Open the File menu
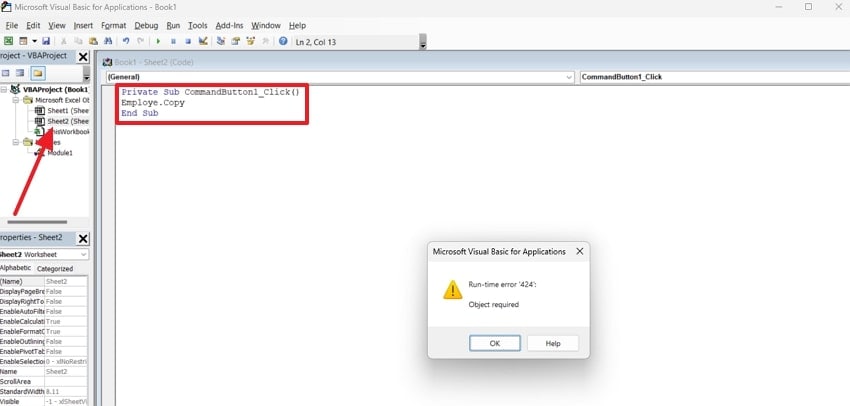850x406 pixels. [x=11, y=25]
